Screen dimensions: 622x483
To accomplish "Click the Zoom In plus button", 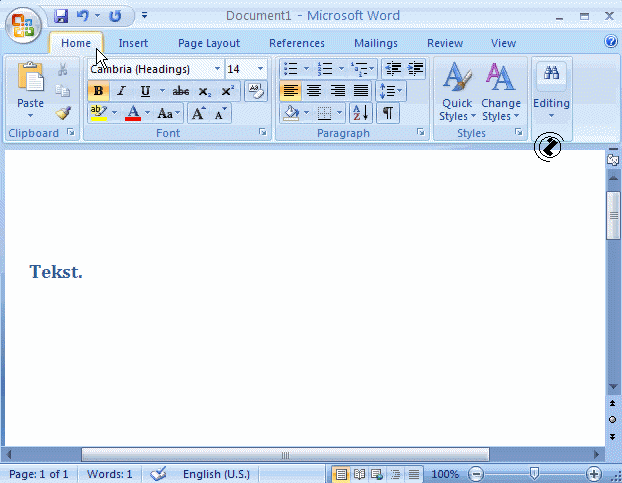I will point(594,474).
